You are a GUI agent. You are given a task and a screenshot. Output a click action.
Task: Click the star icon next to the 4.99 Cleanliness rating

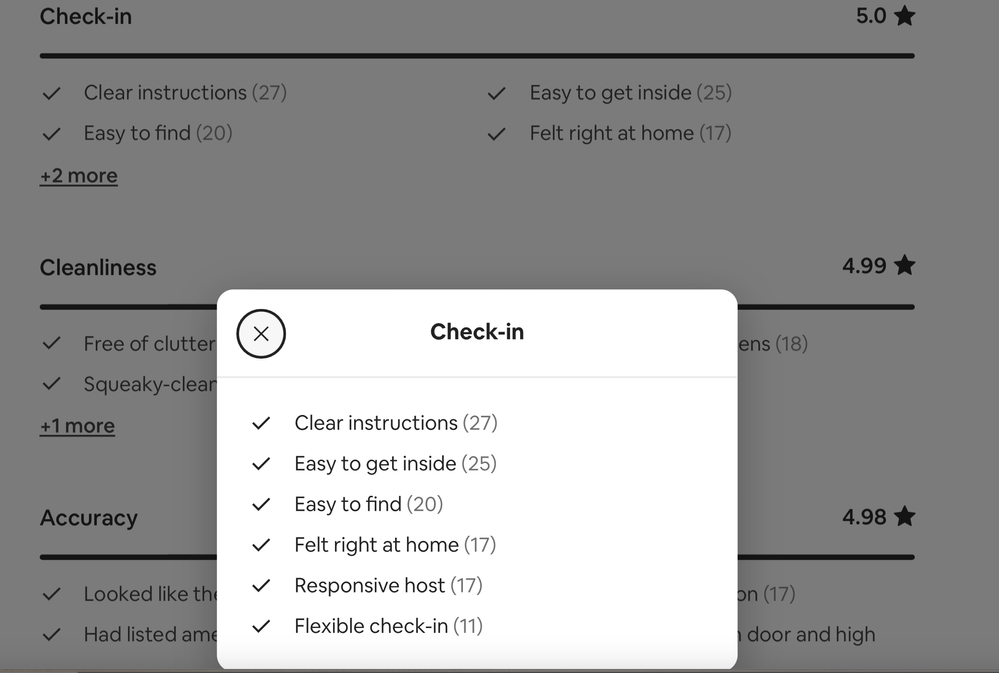pyautogui.click(x=905, y=265)
